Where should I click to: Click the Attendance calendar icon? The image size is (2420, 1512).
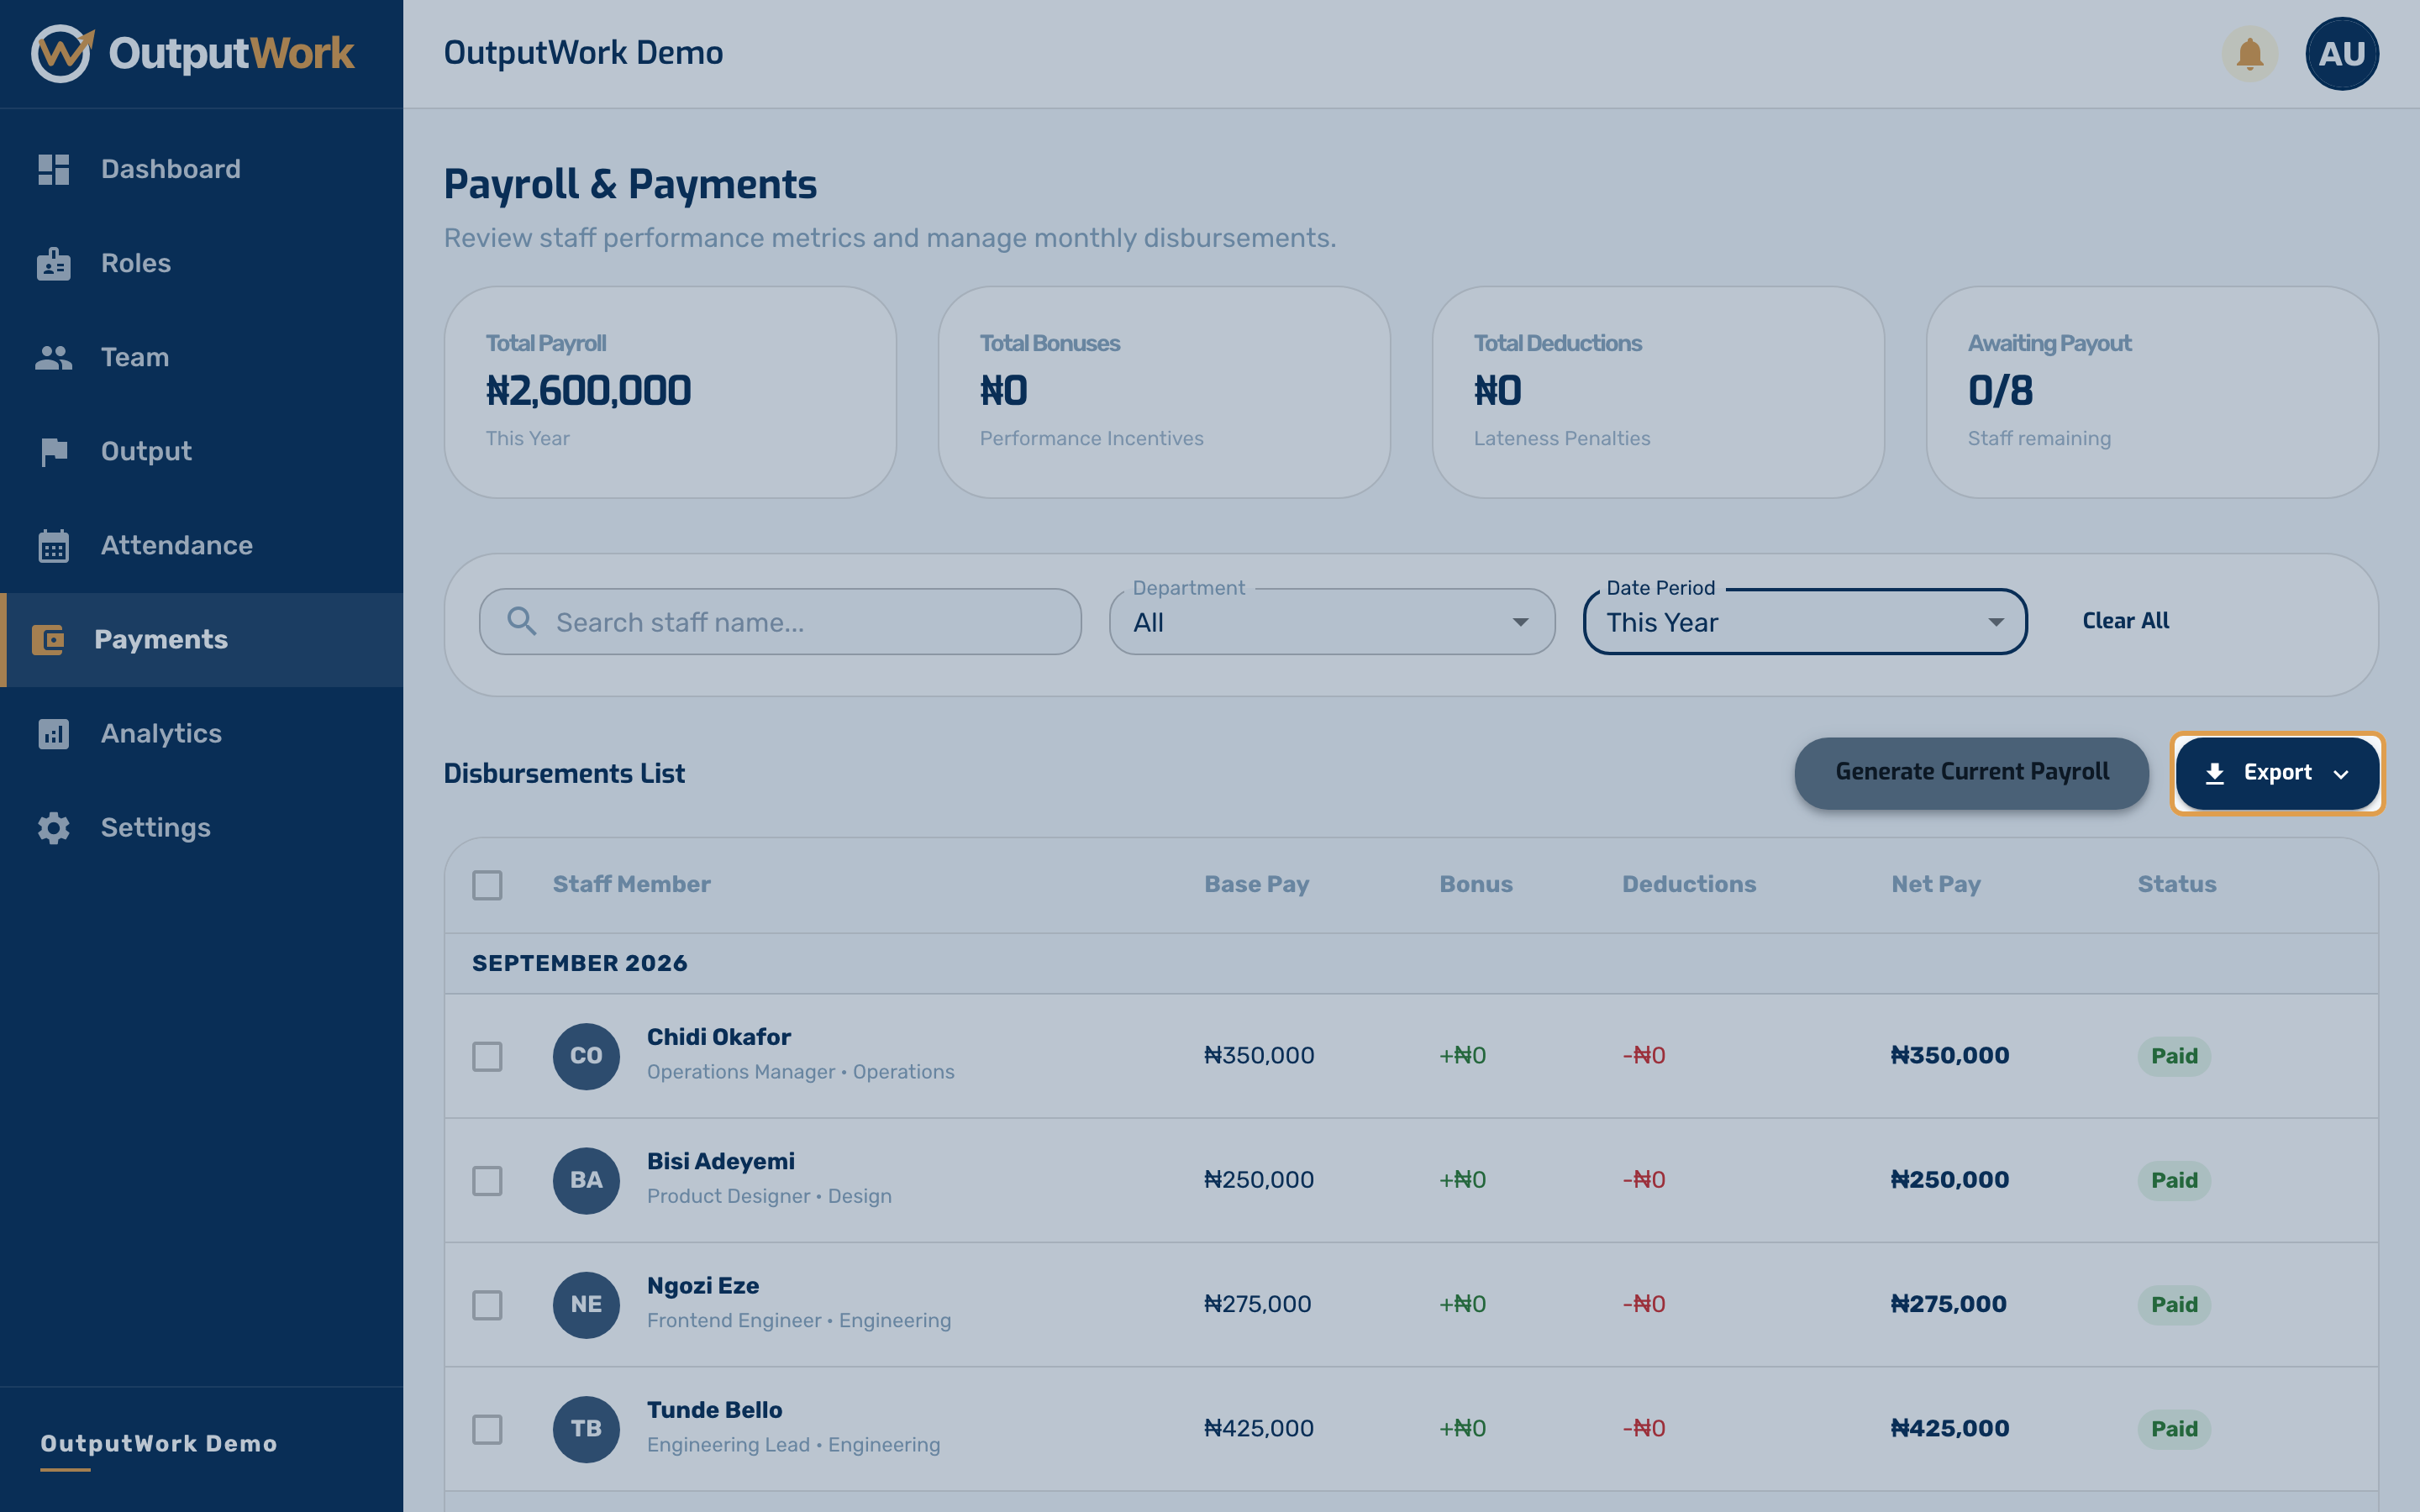tap(54, 546)
